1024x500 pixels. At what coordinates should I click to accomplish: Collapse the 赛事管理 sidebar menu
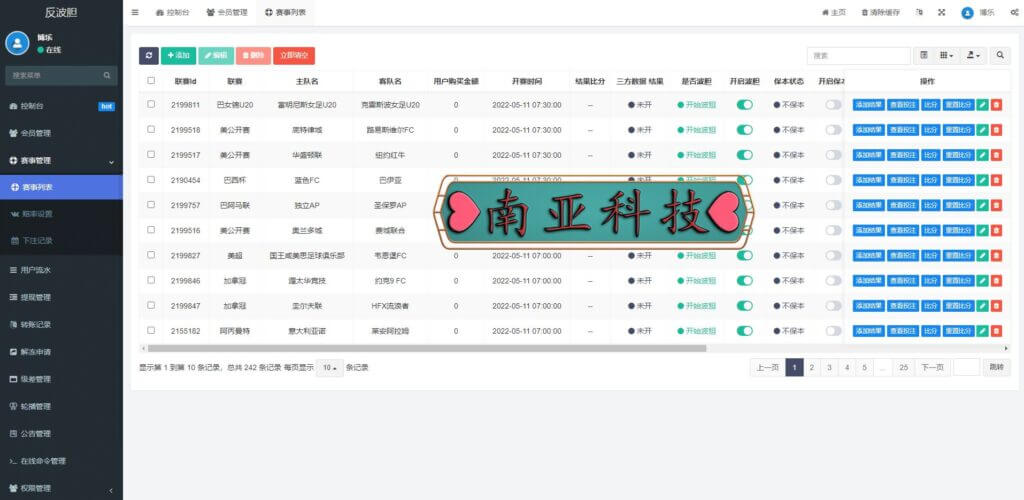point(61,161)
